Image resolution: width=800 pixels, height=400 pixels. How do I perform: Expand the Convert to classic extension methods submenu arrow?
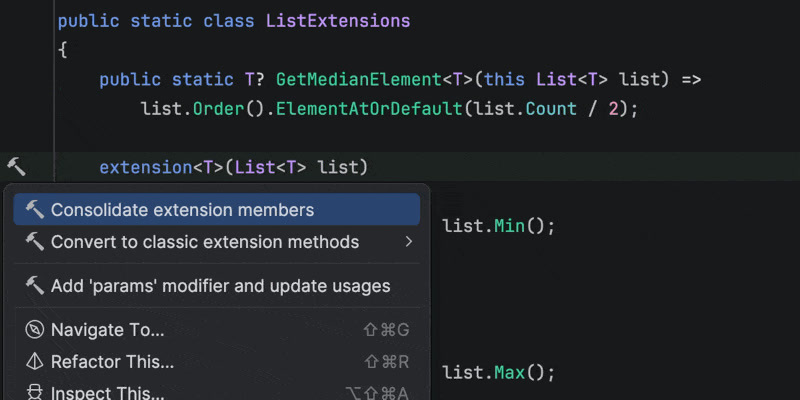(408, 242)
